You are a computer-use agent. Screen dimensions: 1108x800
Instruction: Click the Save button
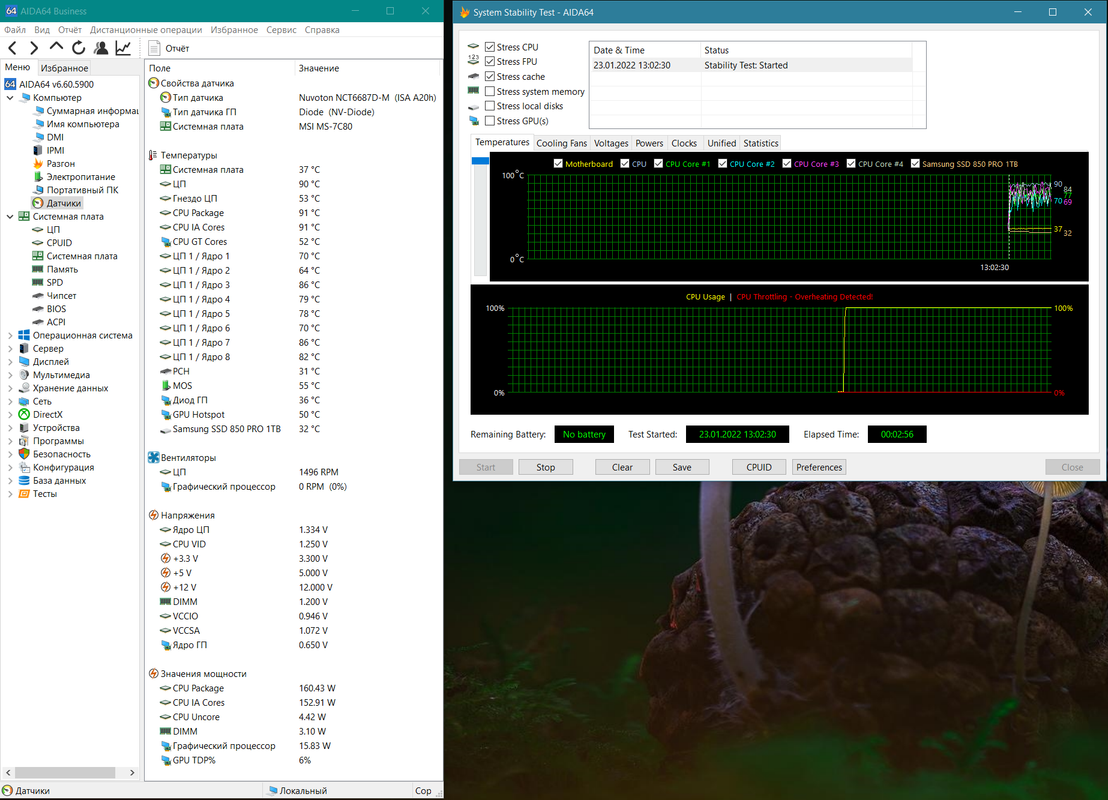tap(682, 467)
